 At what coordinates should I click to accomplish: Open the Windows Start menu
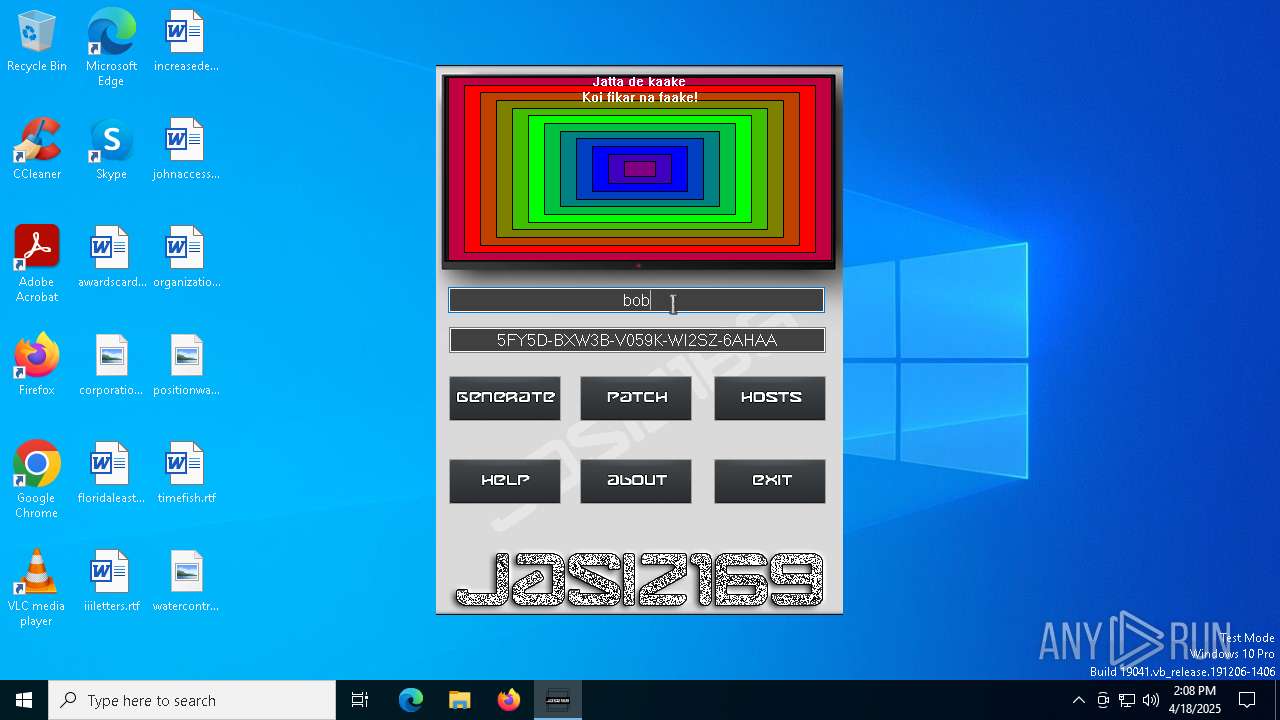pos(24,700)
